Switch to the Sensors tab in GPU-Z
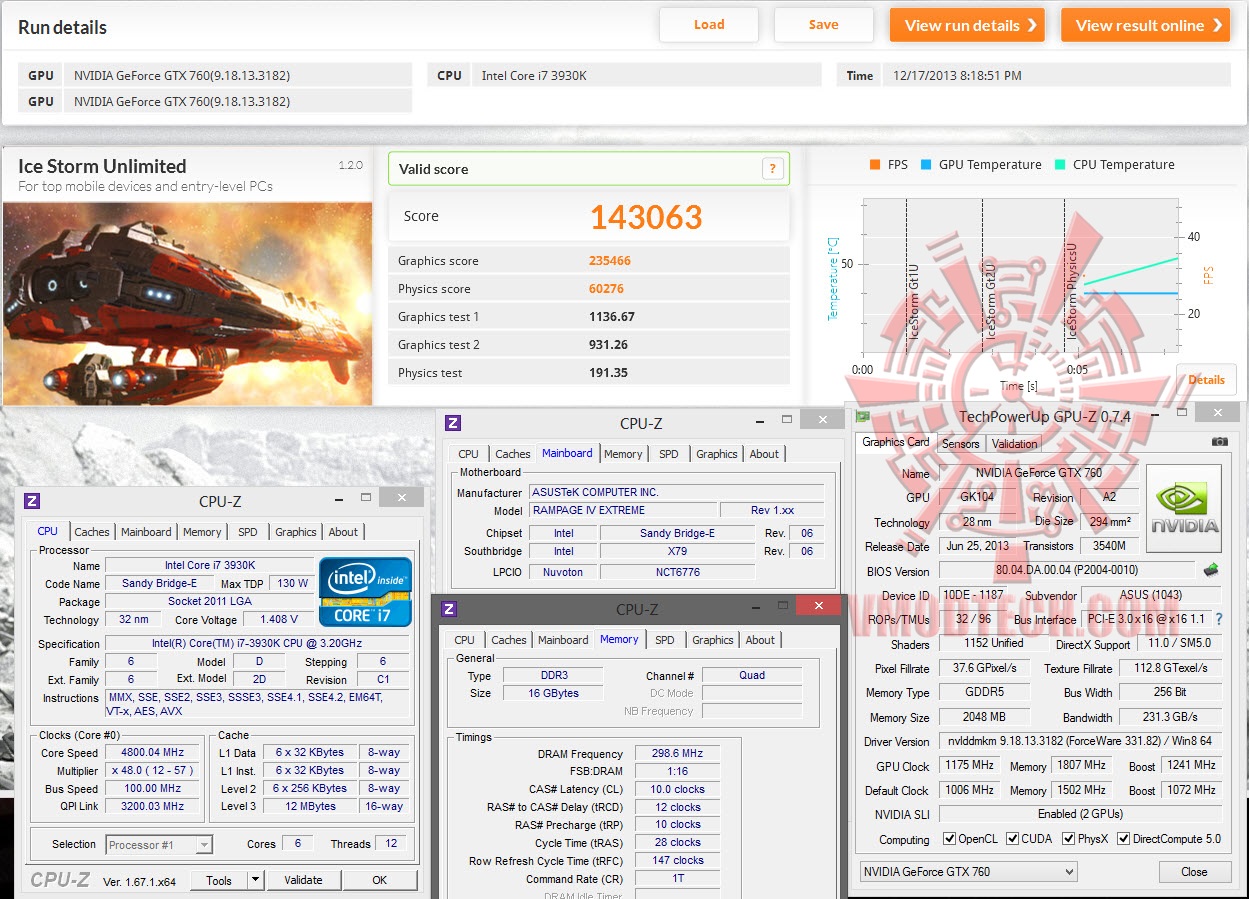The width and height of the screenshot is (1249, 899). [961, 444]
